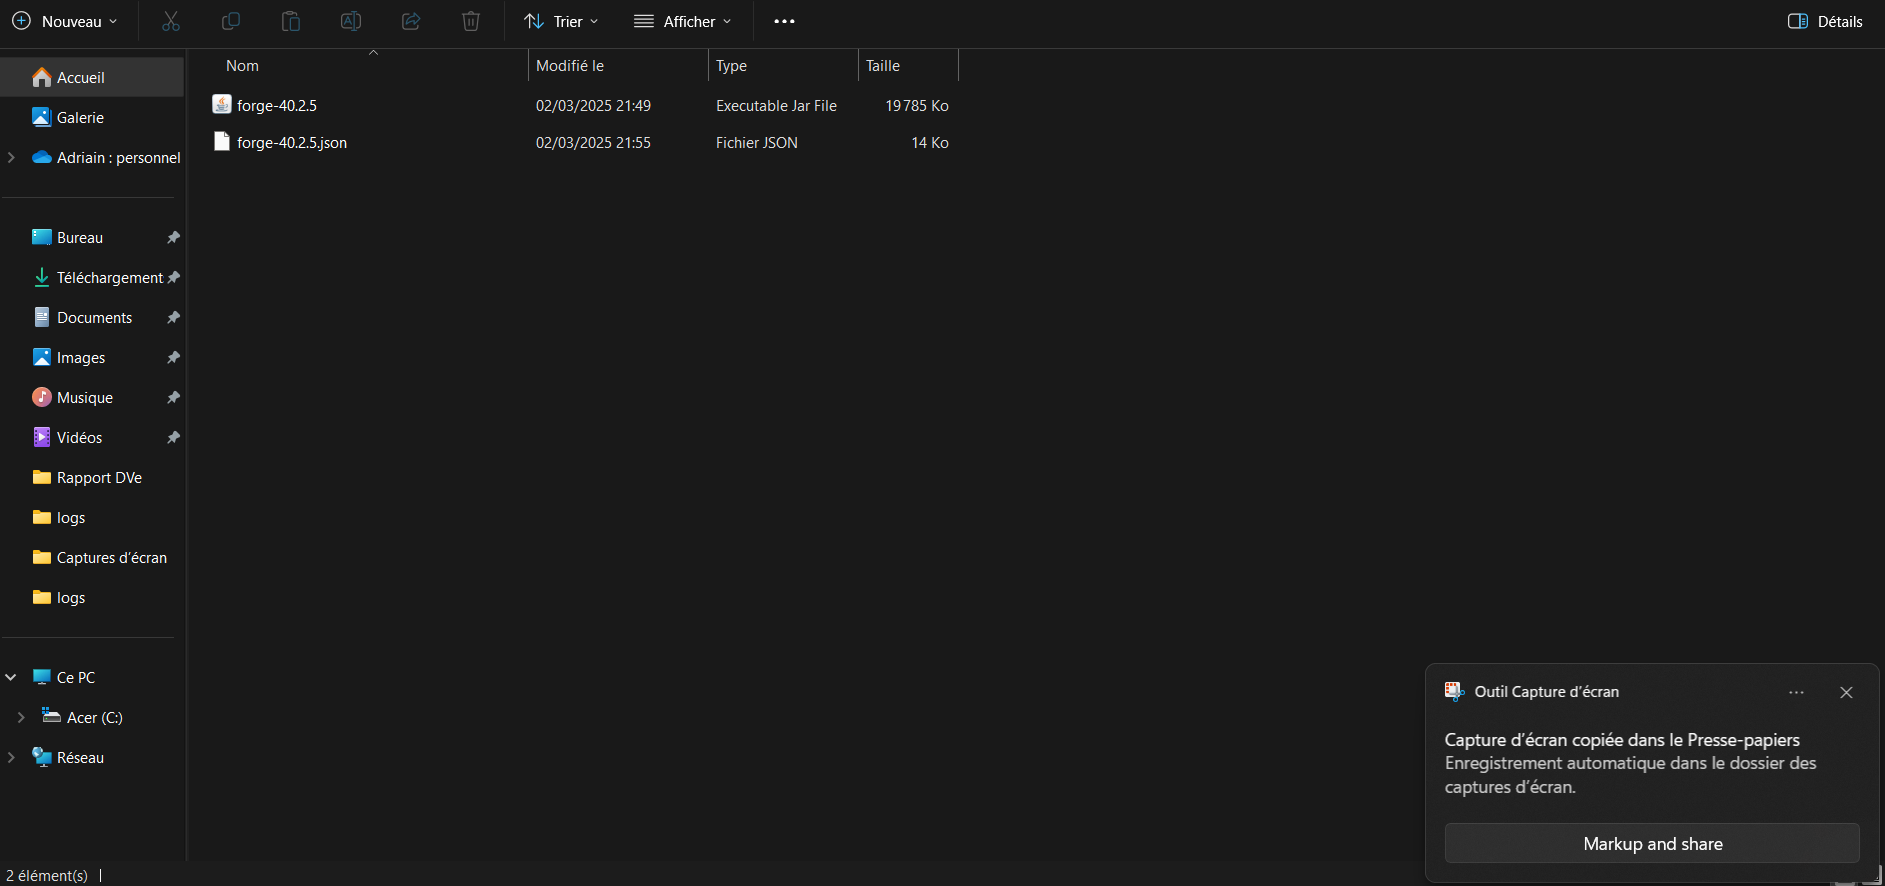Click the Copy icon in toolbar
This screenshot has width=1885, height=886.
click(231, 21)
